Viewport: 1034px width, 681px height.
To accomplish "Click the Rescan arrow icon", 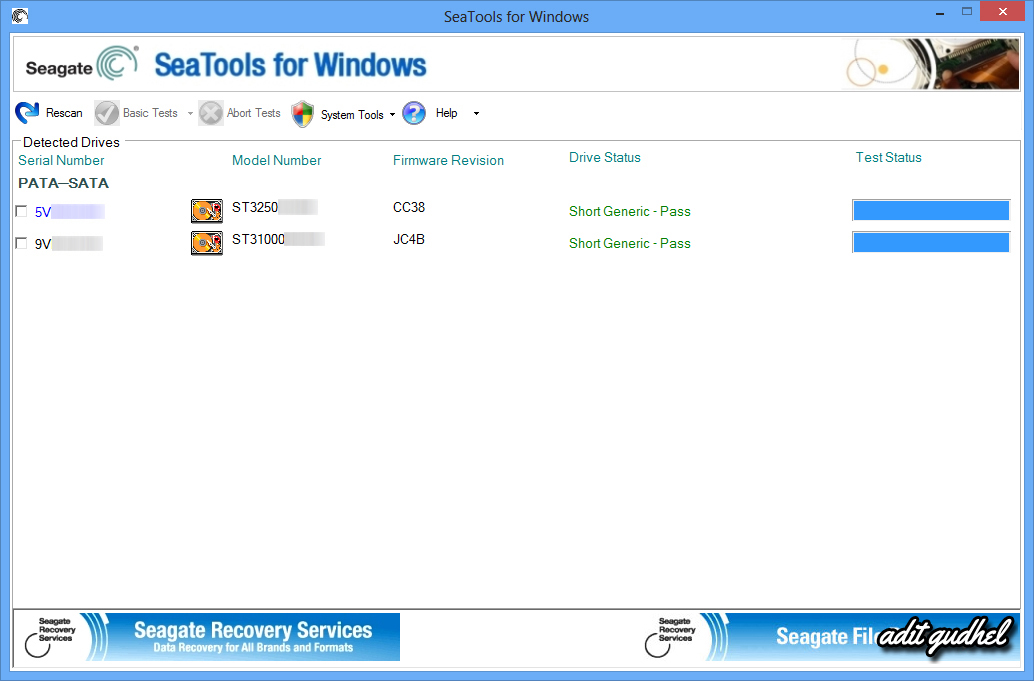I will [x=27, y=113].
